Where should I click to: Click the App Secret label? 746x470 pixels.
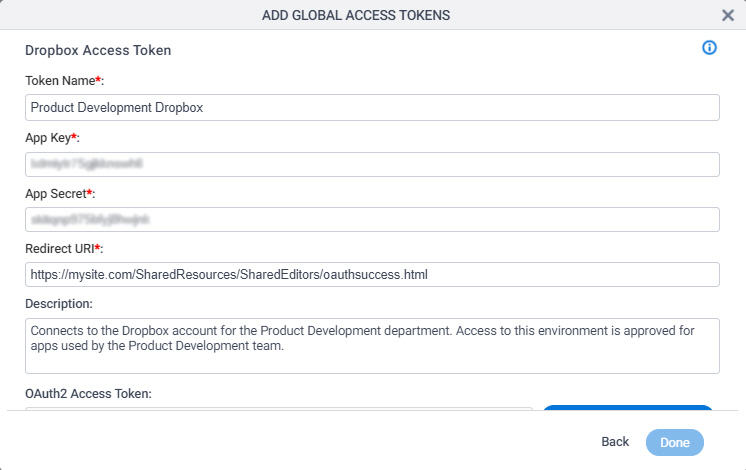(60, 194)
